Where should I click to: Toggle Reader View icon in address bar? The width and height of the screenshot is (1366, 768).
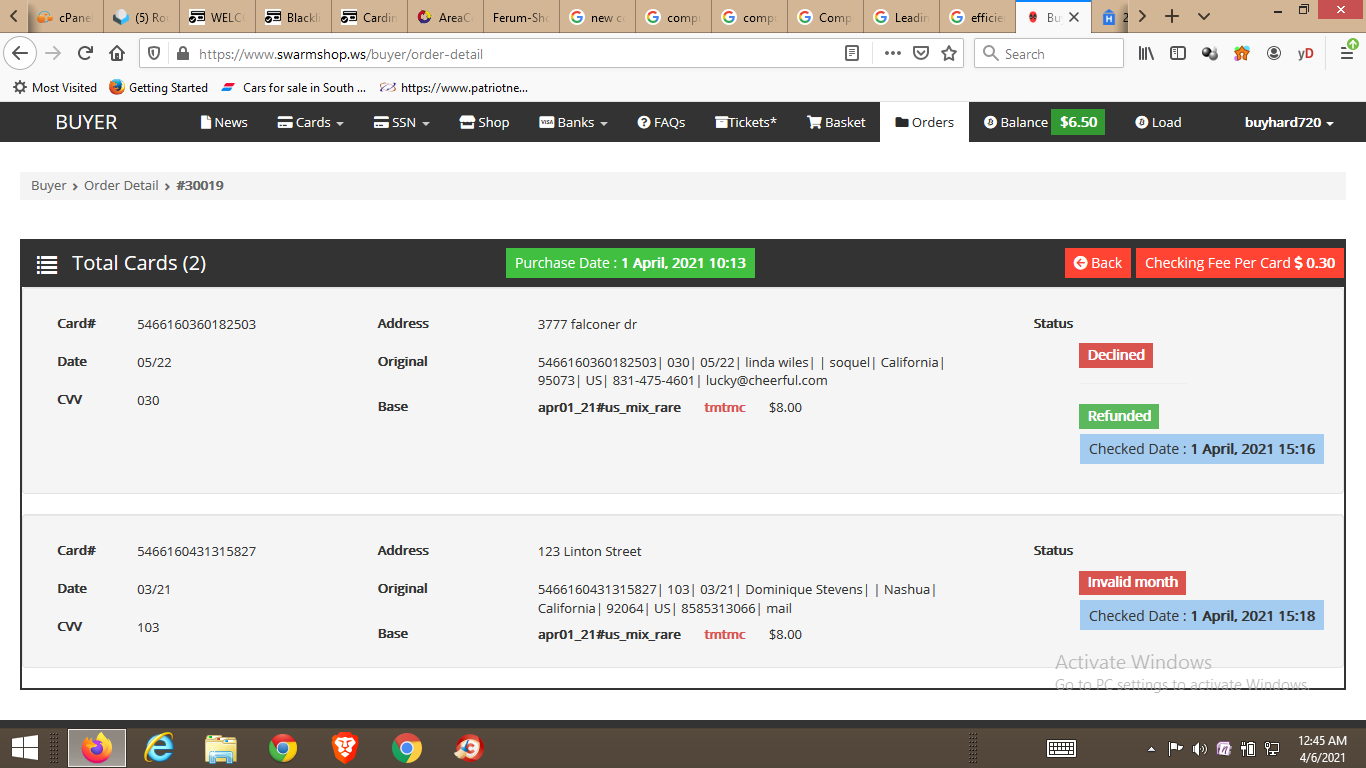tap(852, 54)
